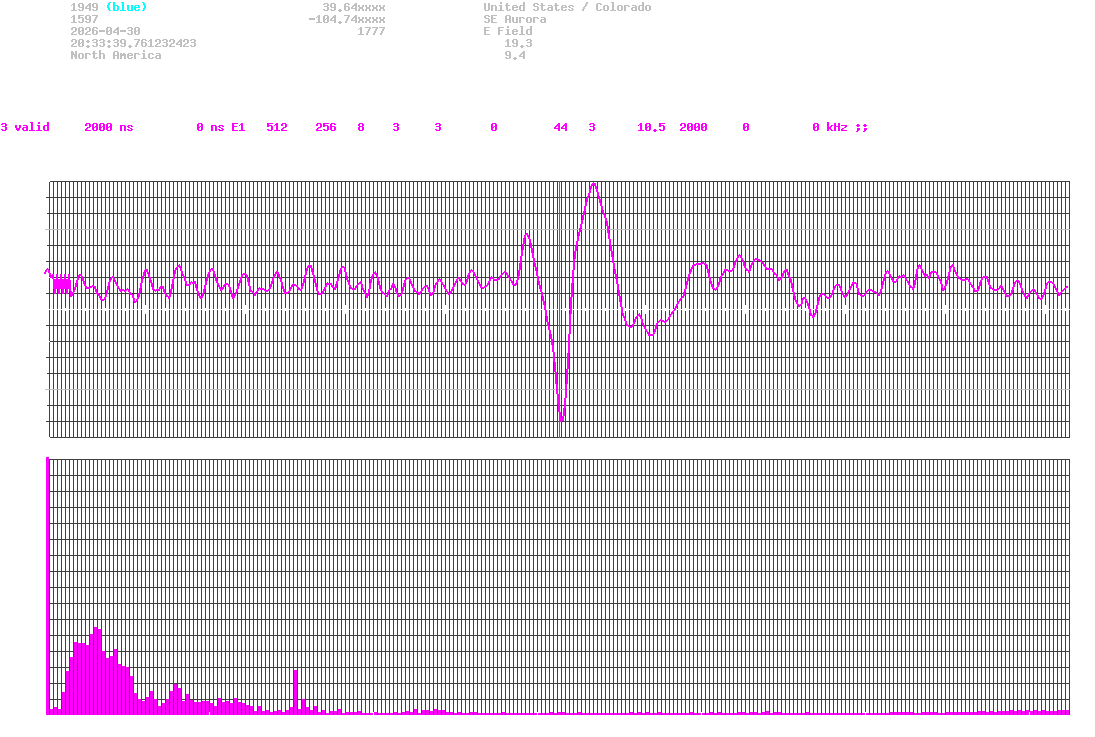The width and height of the screenshot is (1095, 737).
Task: Click the 10.5 gain value
Action: click(651, 127)
